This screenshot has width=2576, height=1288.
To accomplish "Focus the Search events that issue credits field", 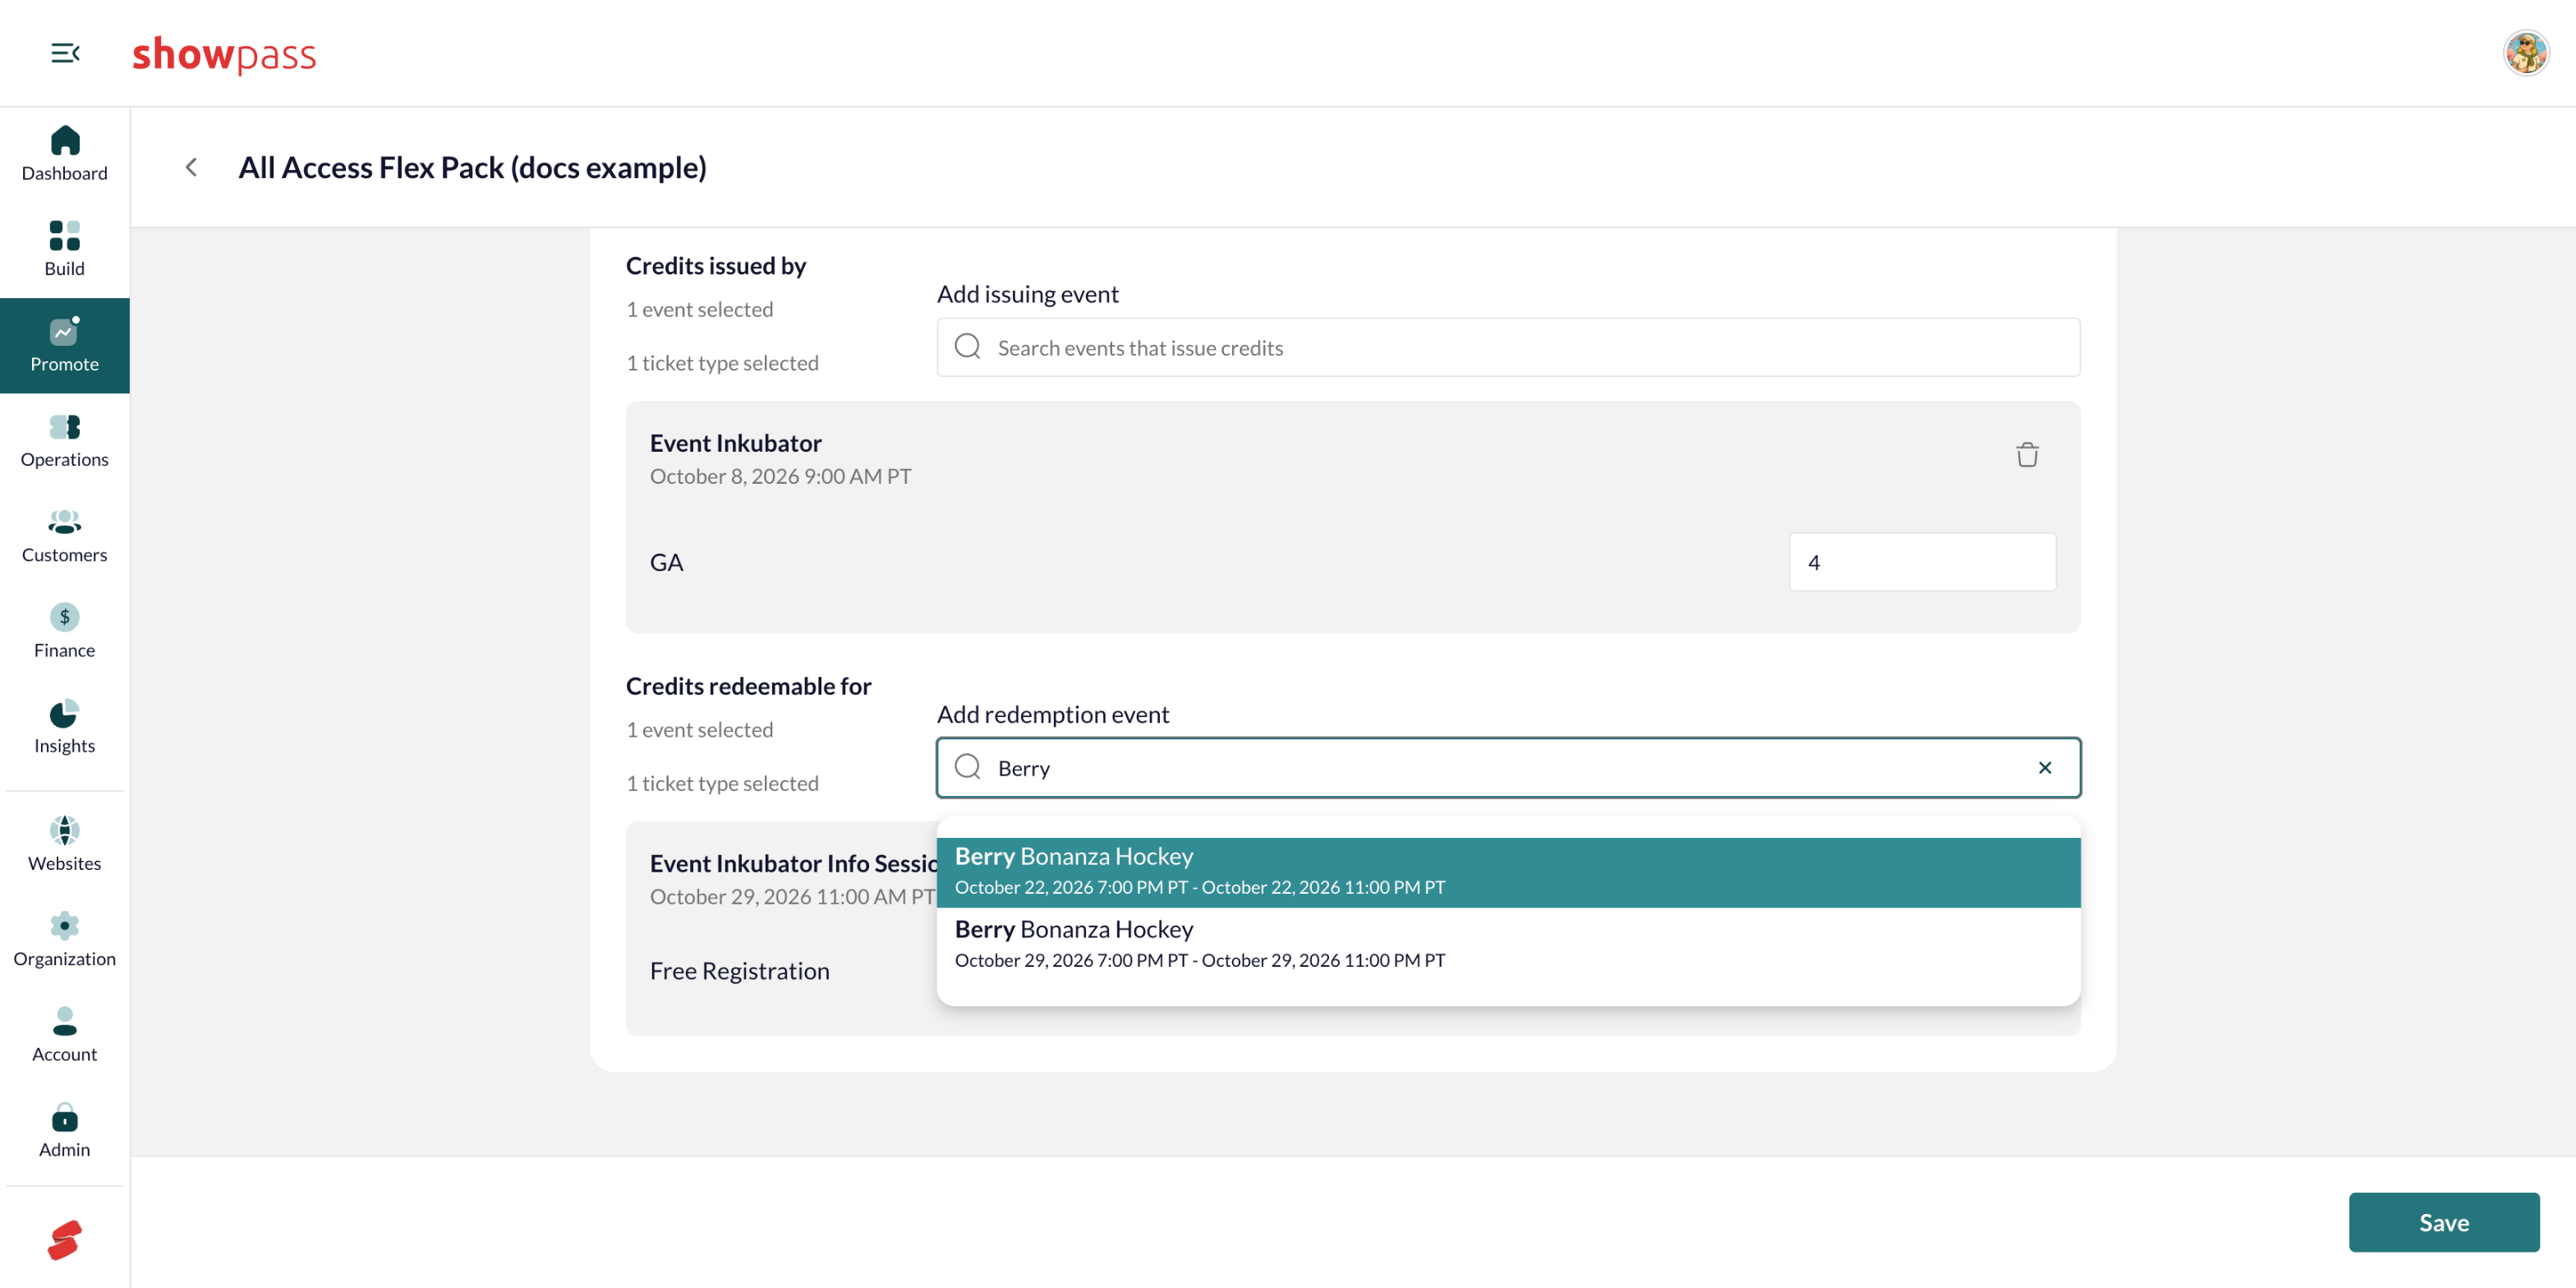I will click(x=1508, y=348).
